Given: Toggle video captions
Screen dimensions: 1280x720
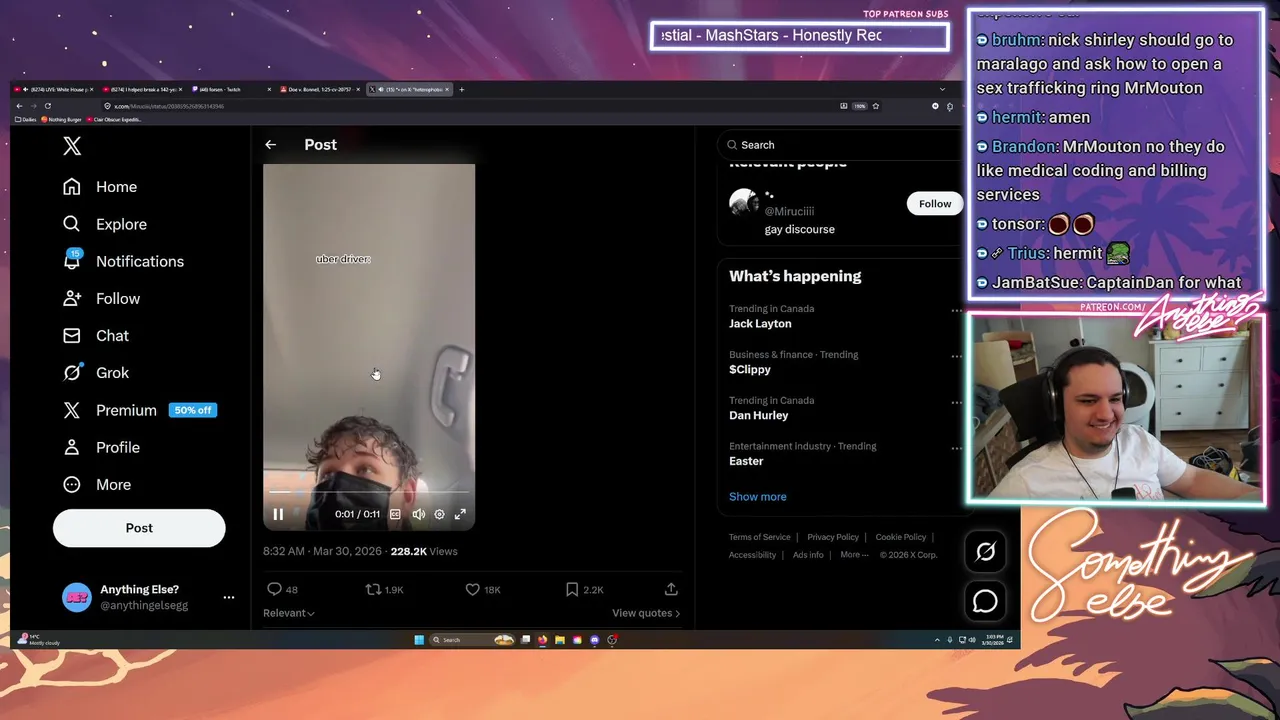Looking at the screenshot, I should click(x=395, y=514).
